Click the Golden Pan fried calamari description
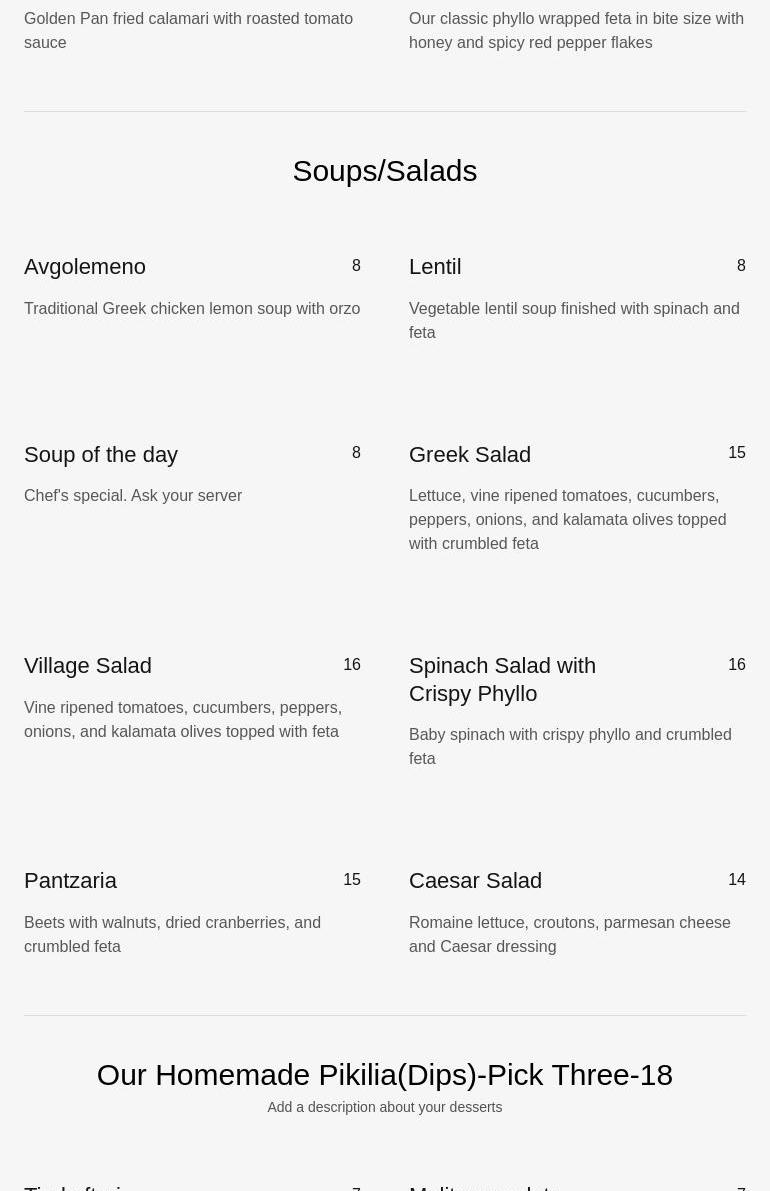Viewport: 770px width, 1191px height. (x=188, y=30)
